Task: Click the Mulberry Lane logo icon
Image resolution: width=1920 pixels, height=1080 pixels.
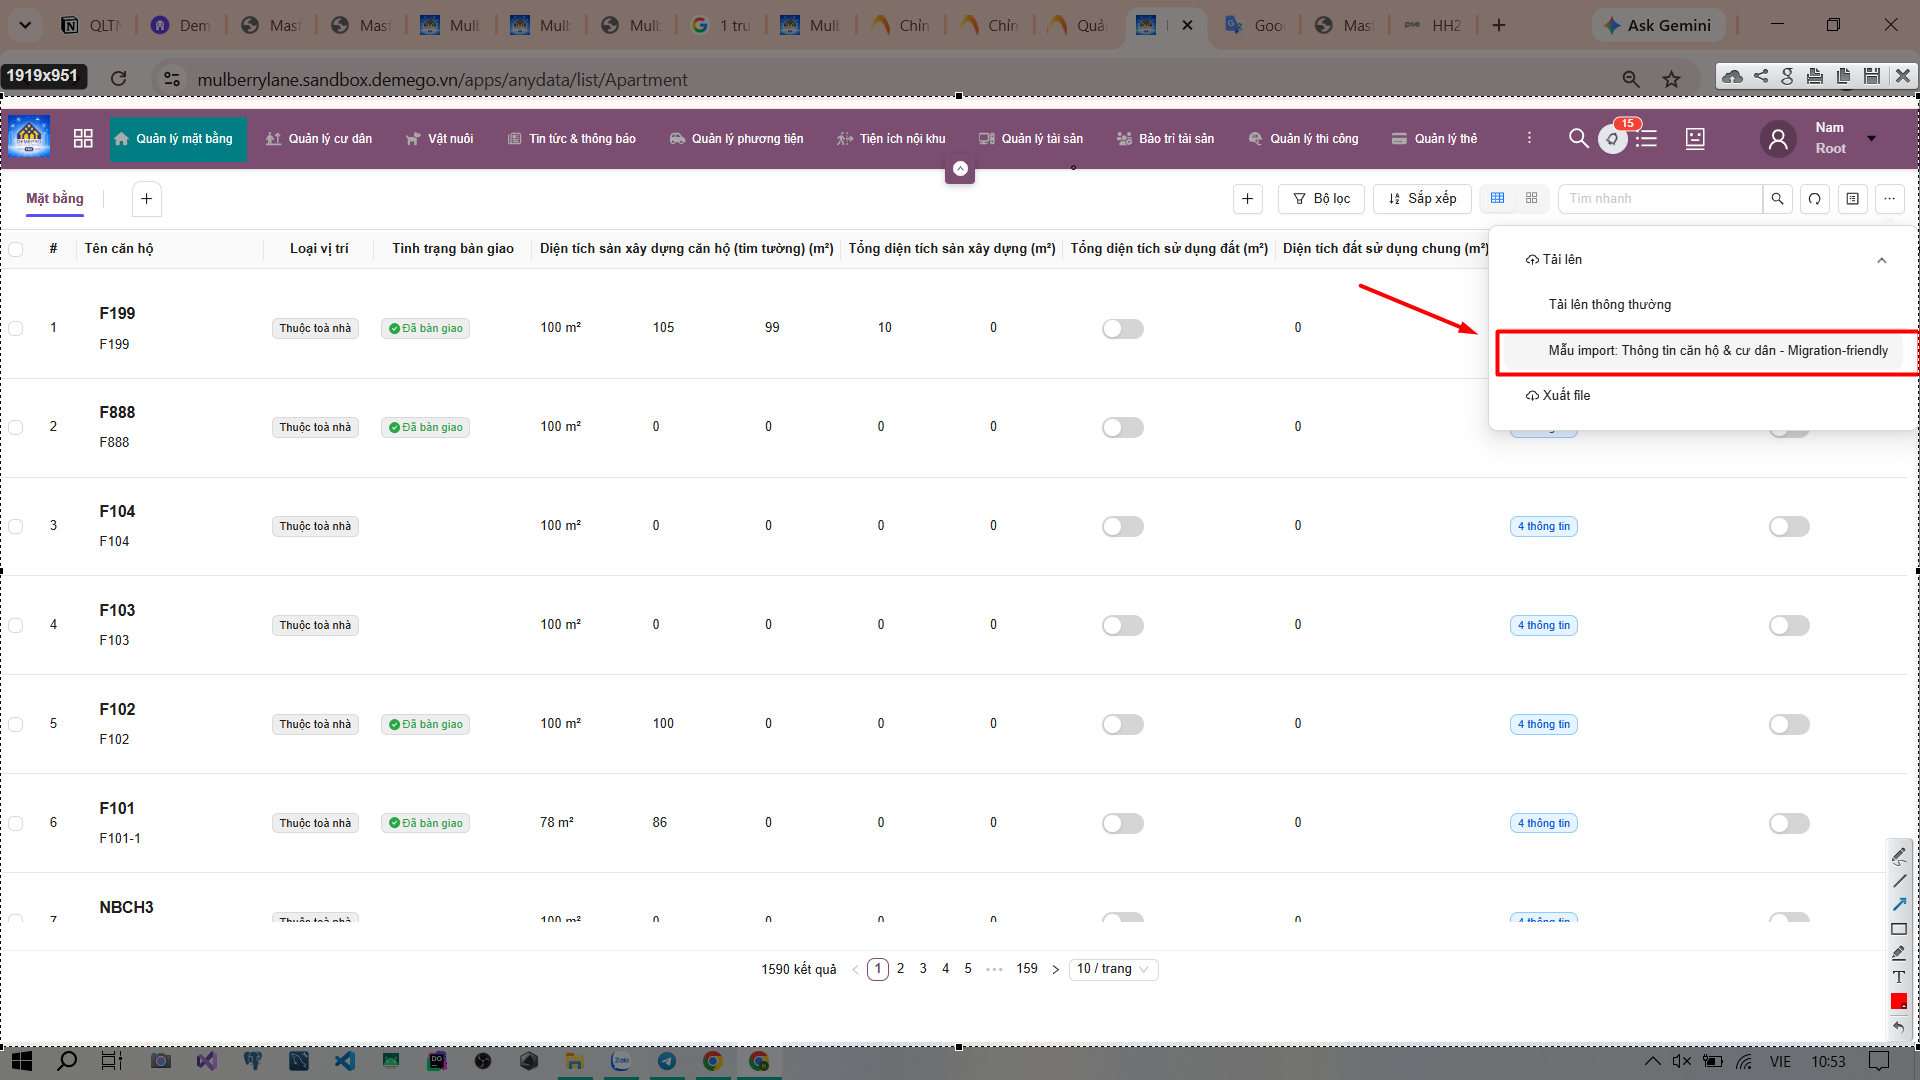Action: coord(29,137)
